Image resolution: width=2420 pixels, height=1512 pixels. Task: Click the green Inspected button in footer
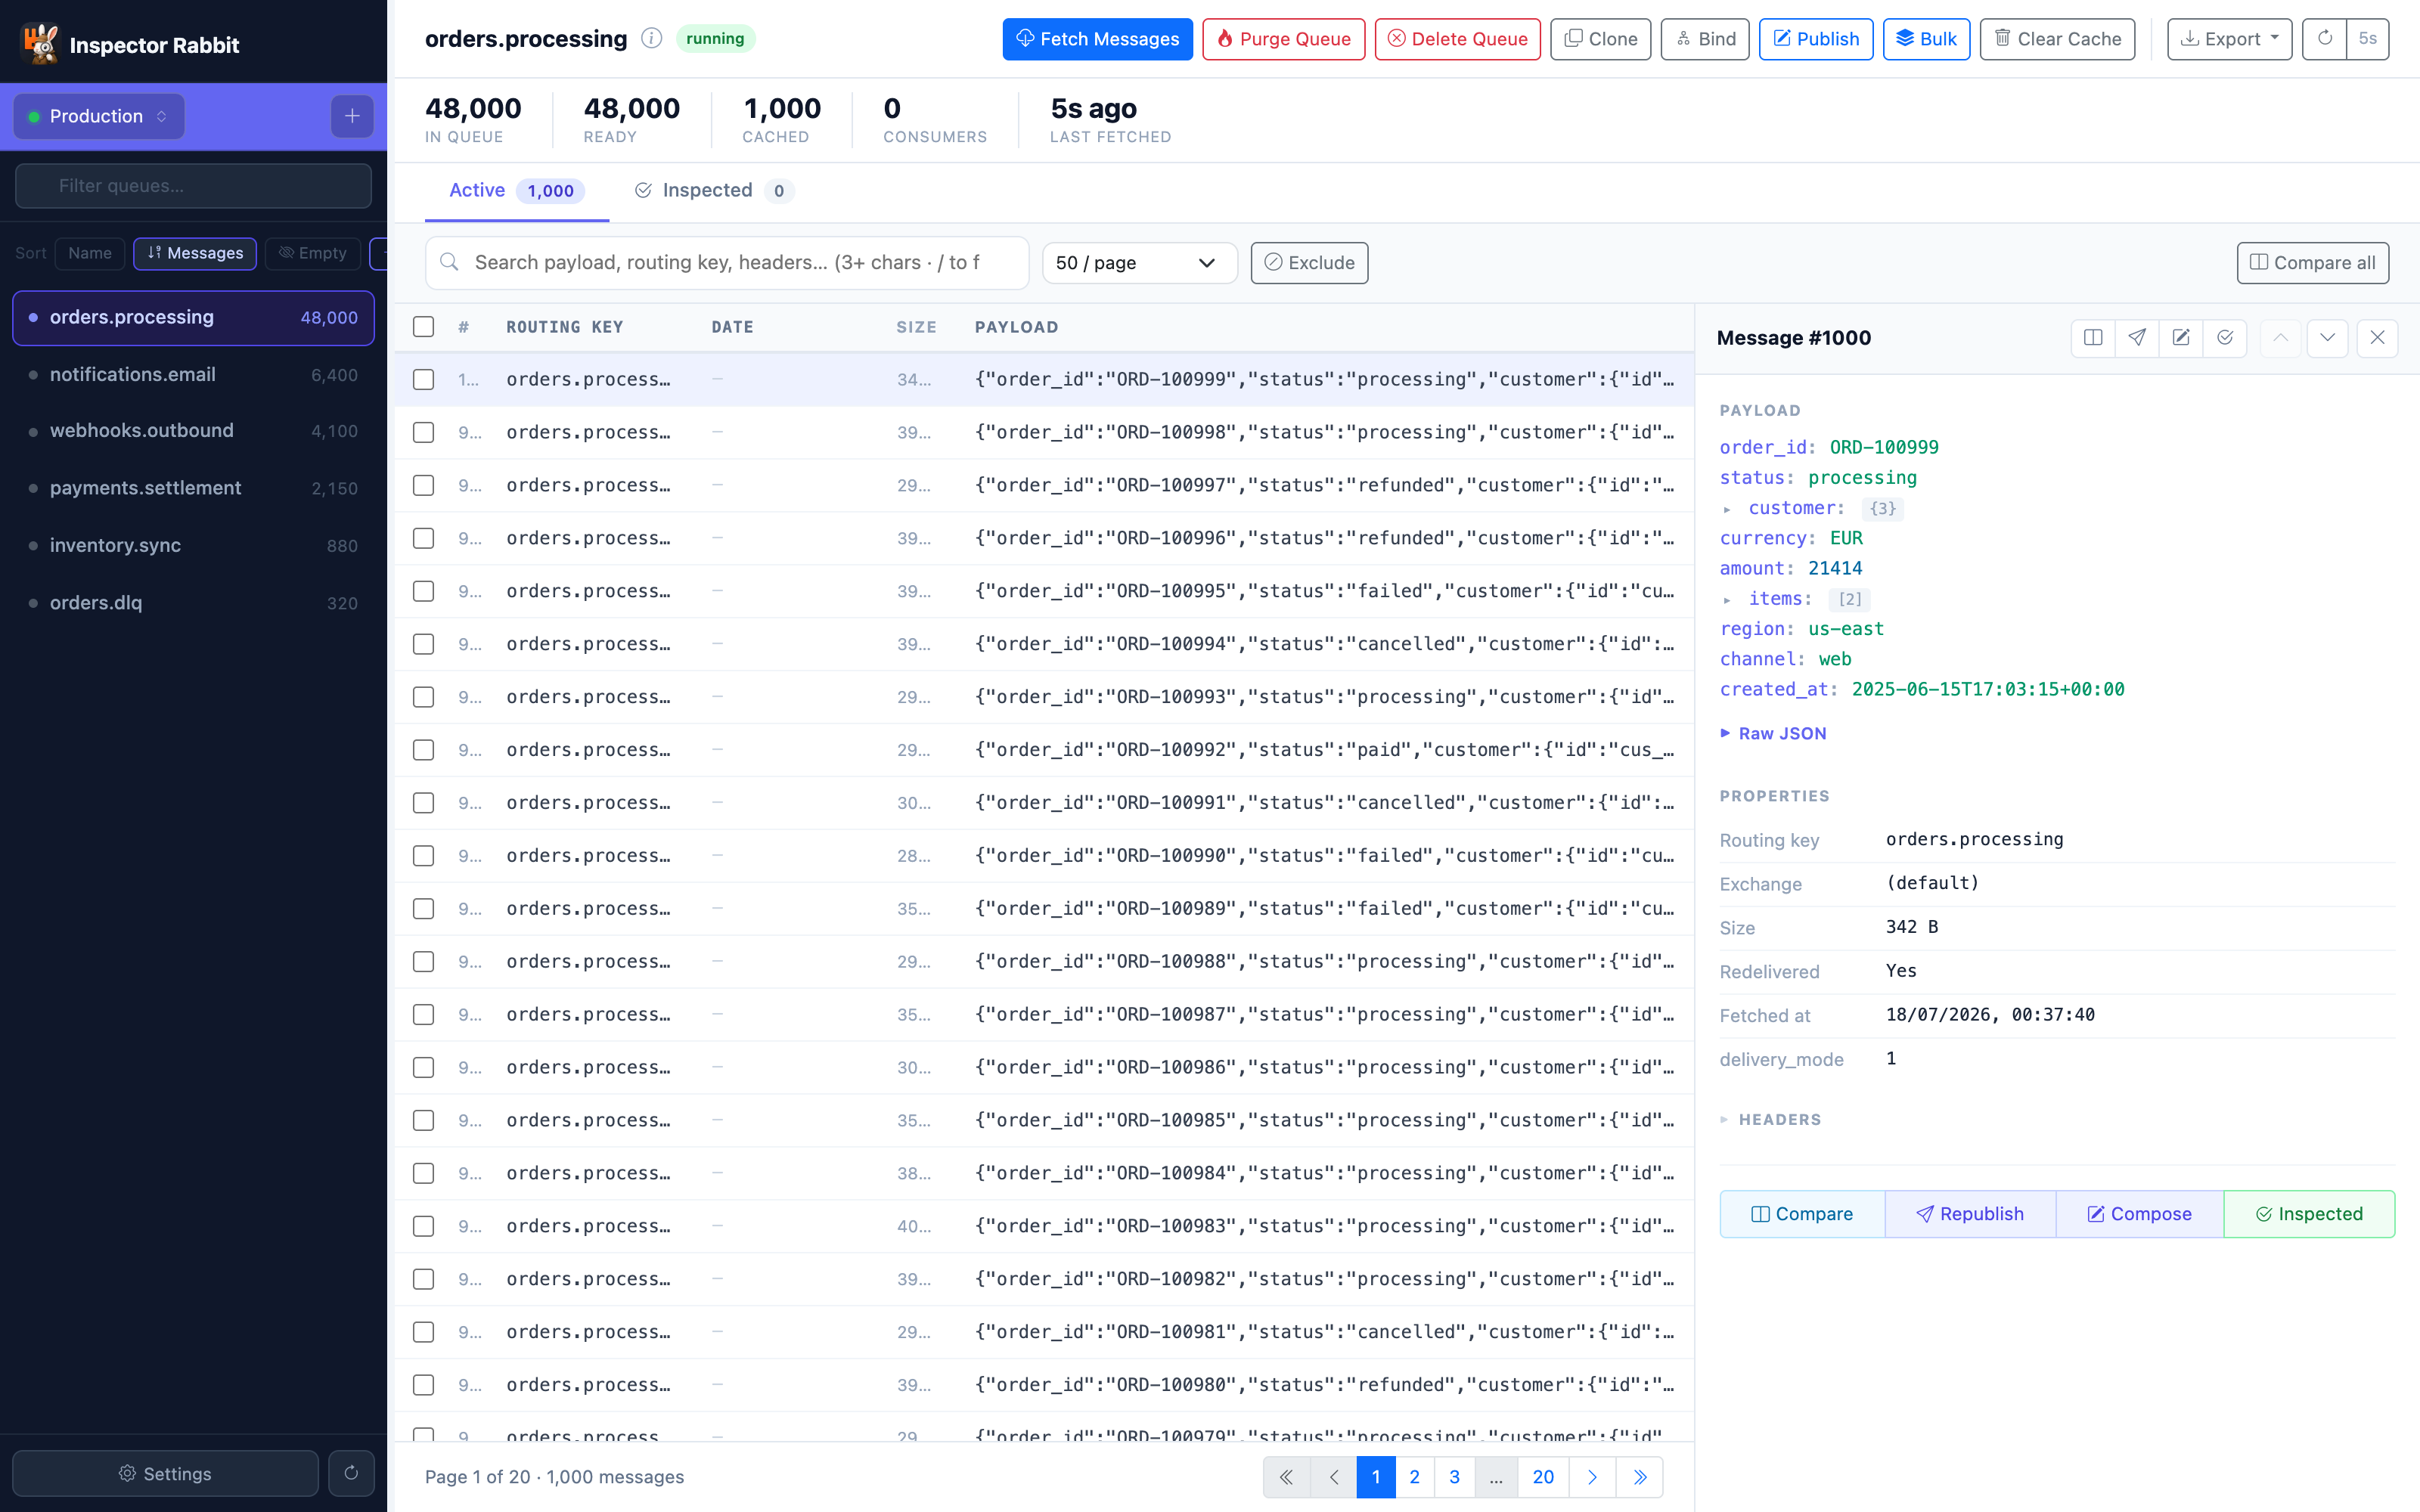[x=2309, y=1214]
